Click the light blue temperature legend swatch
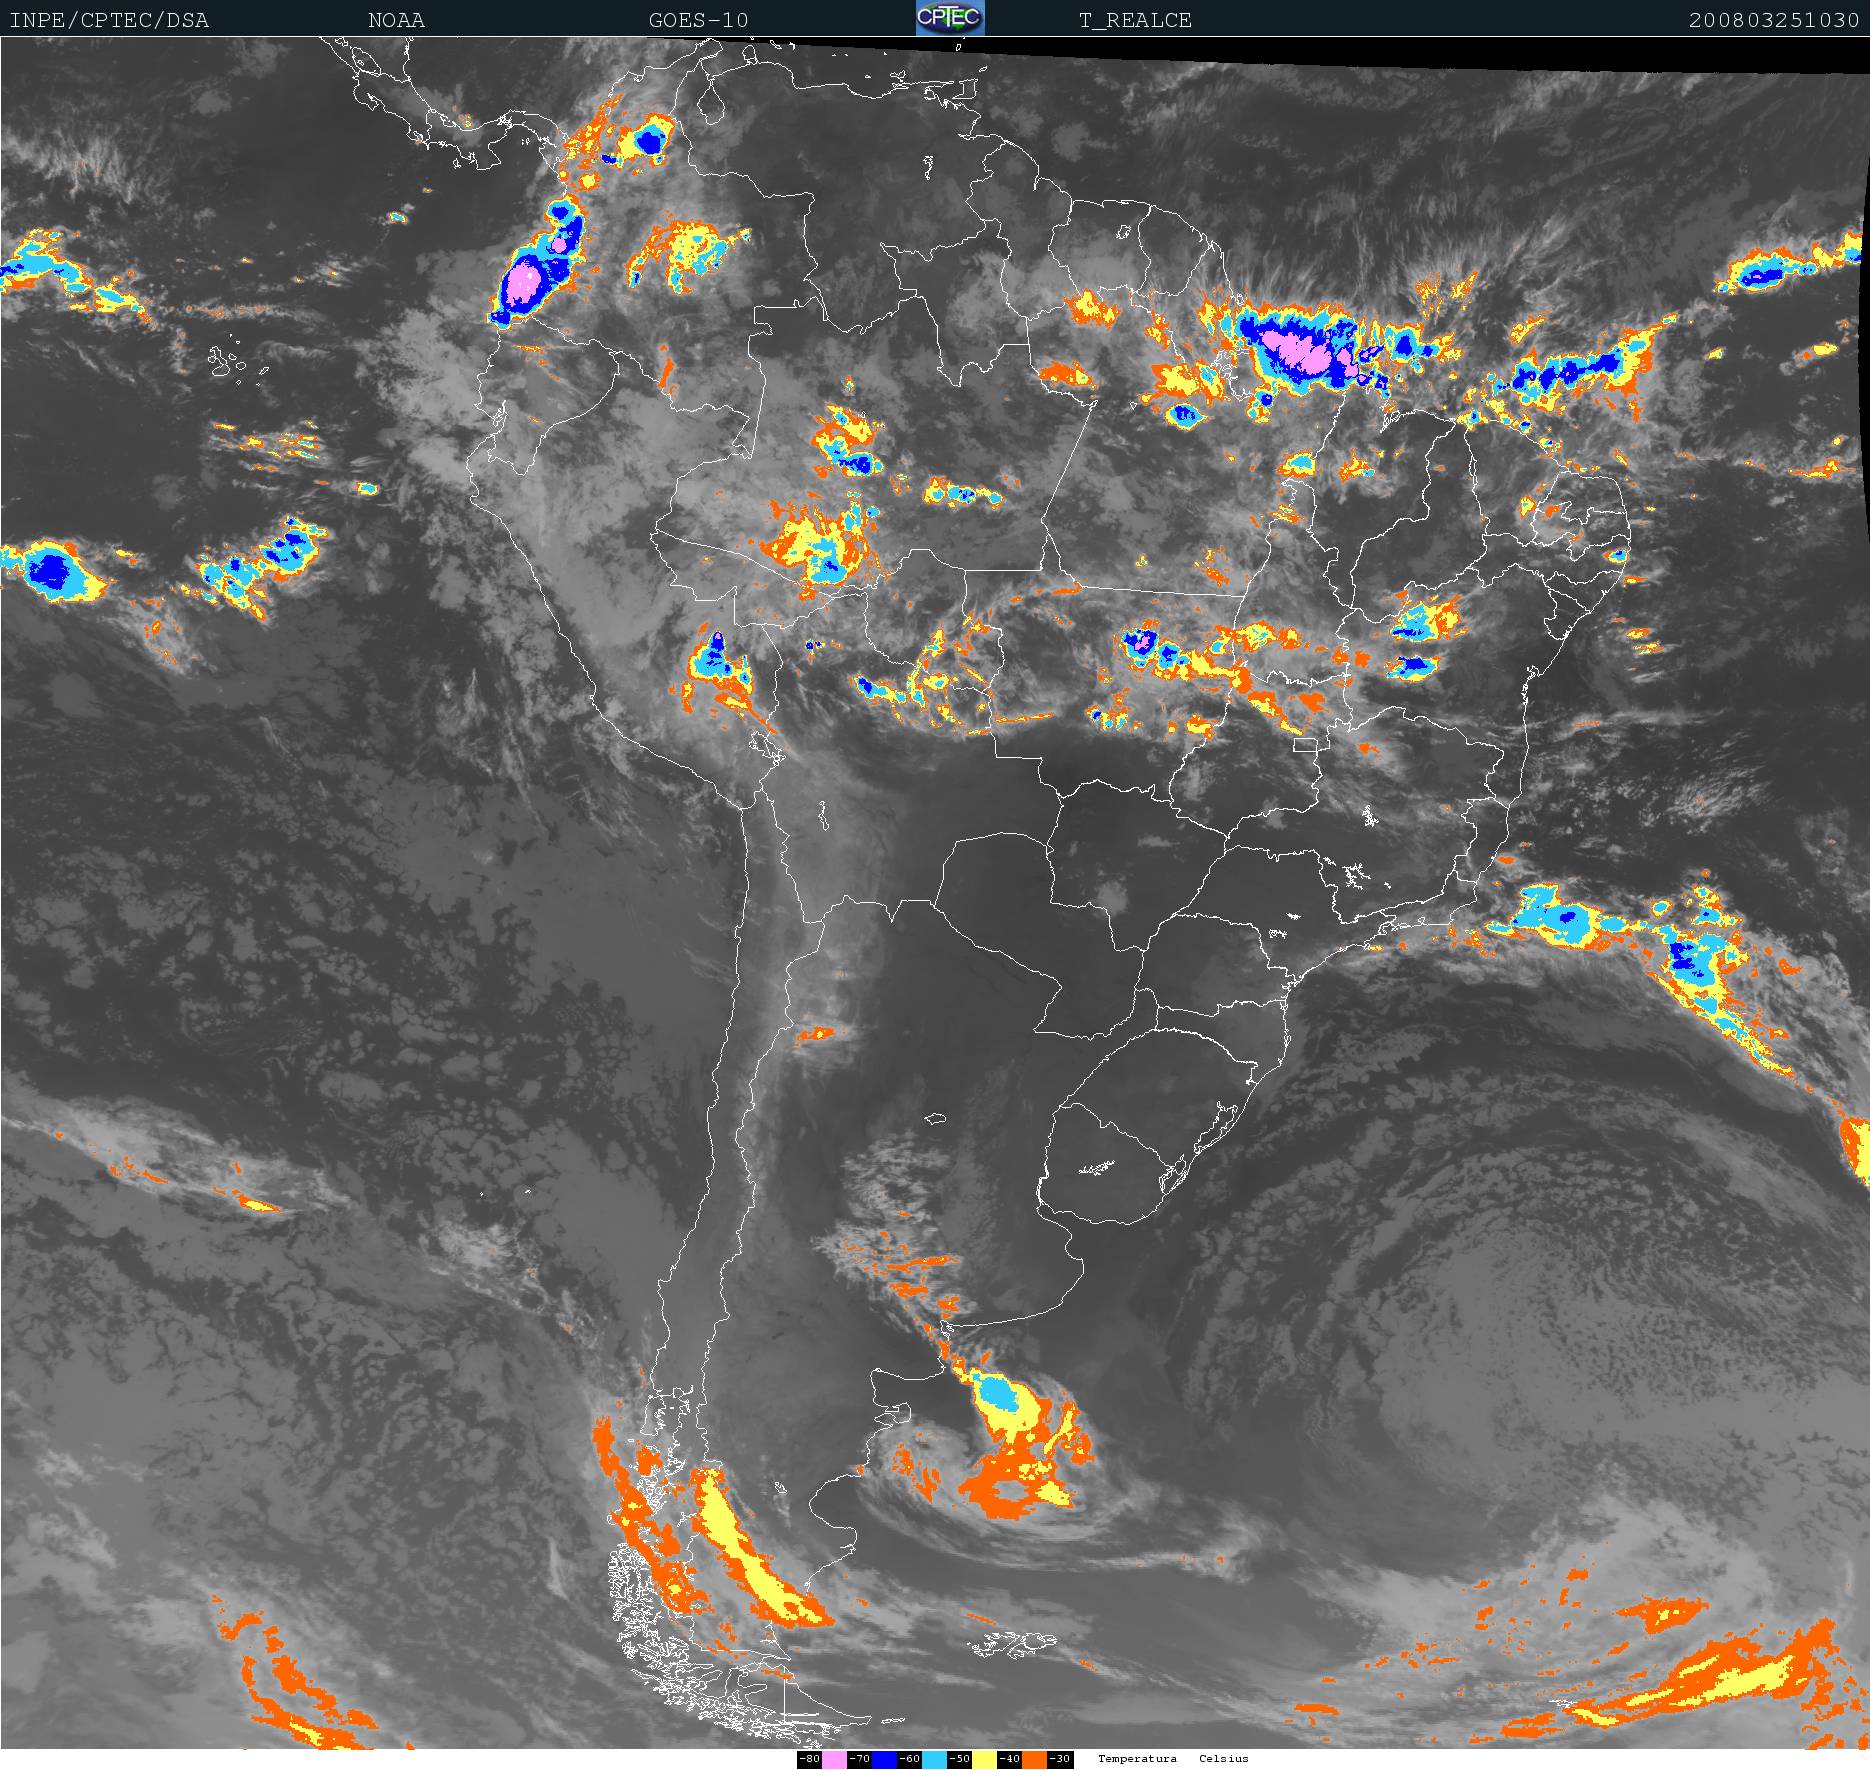Viewport: 1870px width, 1770px height. 934,1759
